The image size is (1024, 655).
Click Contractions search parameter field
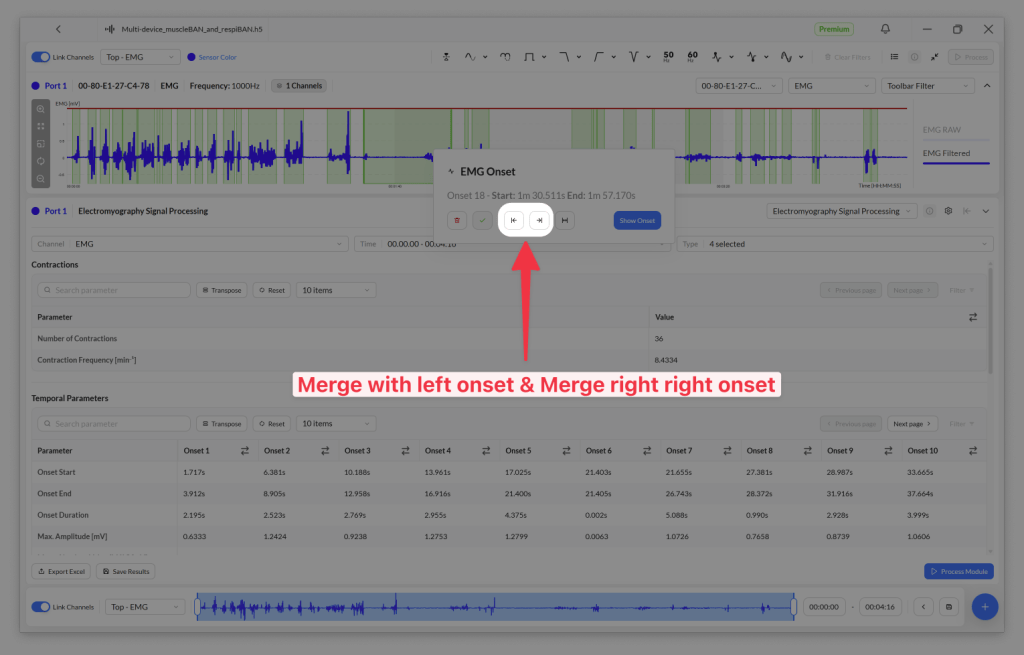coord(114,290)
